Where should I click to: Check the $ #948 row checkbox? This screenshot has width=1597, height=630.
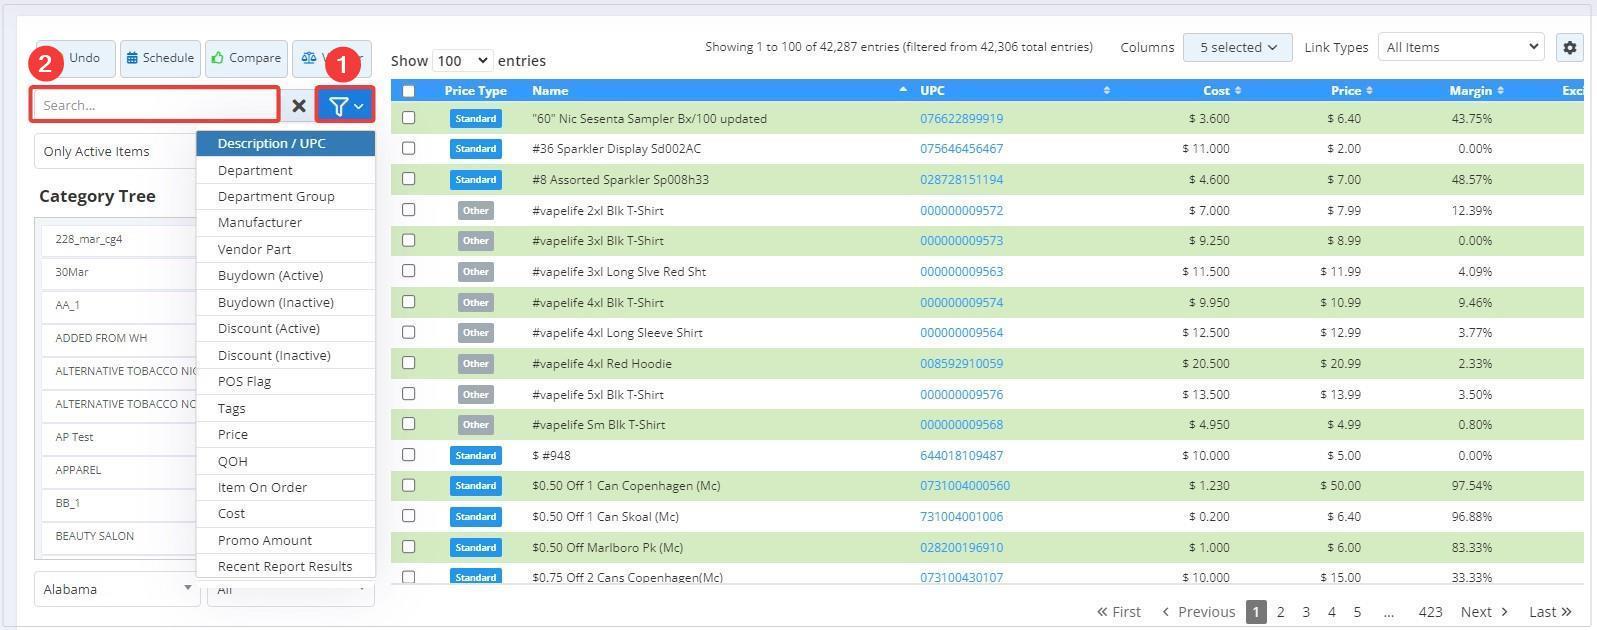(x=408, y=455)
